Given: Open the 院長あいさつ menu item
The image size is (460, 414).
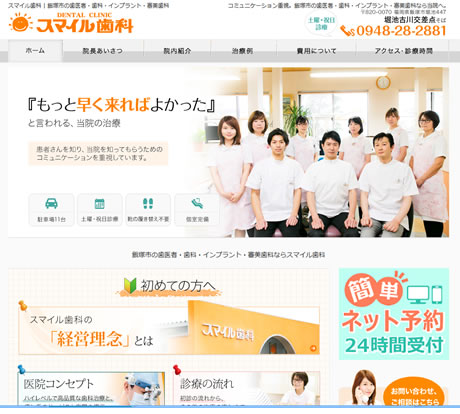Looking at the screenshot, I should click(103, 51).
